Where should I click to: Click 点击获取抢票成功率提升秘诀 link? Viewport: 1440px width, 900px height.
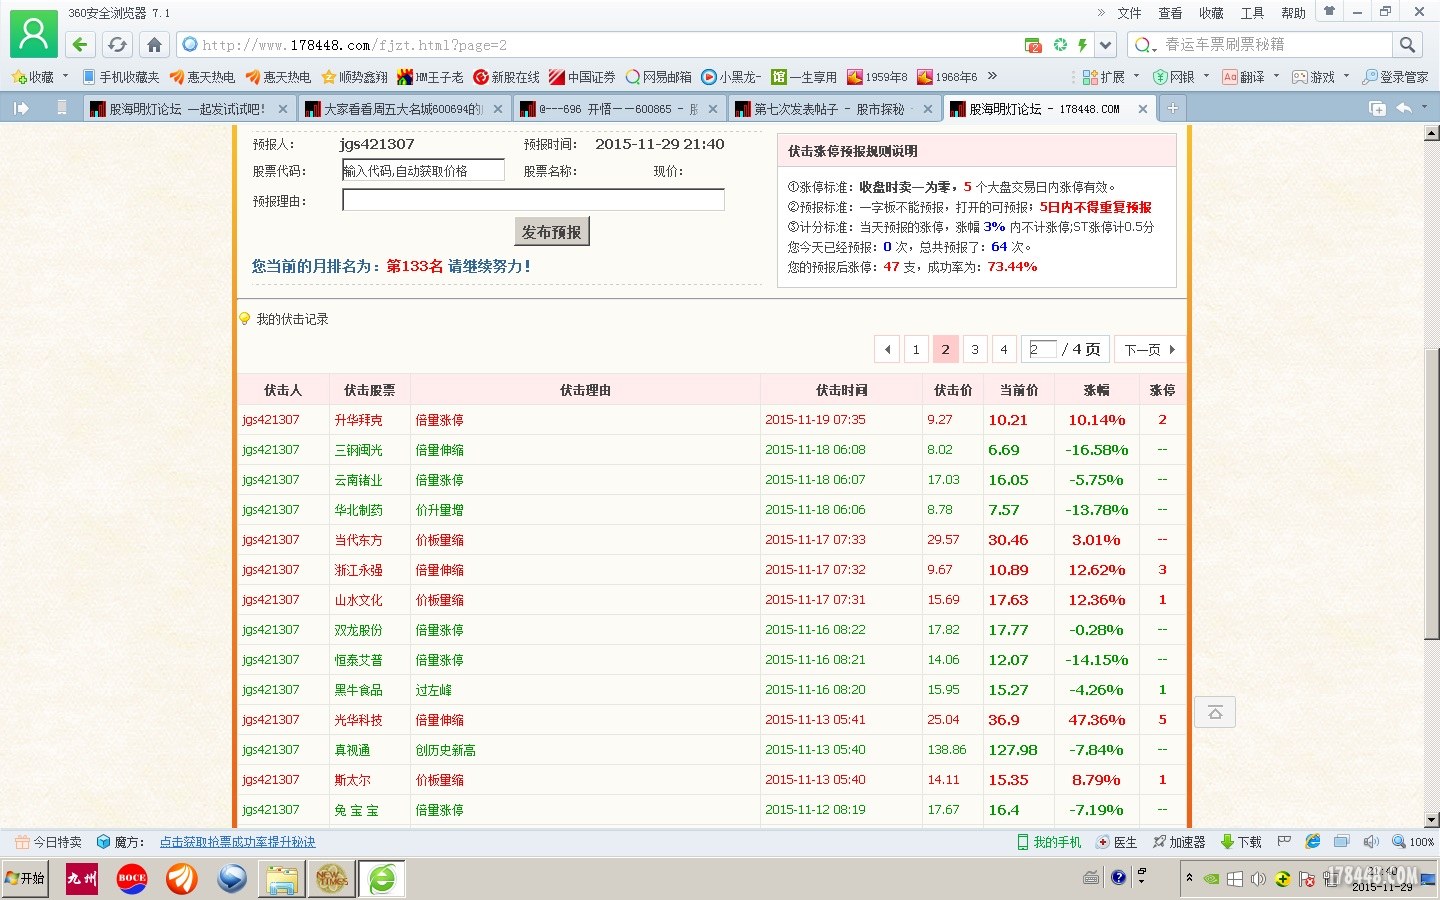click(x=238, y=842)
